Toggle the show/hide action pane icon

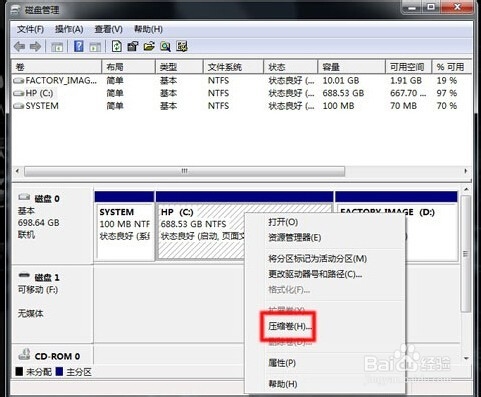95,47
